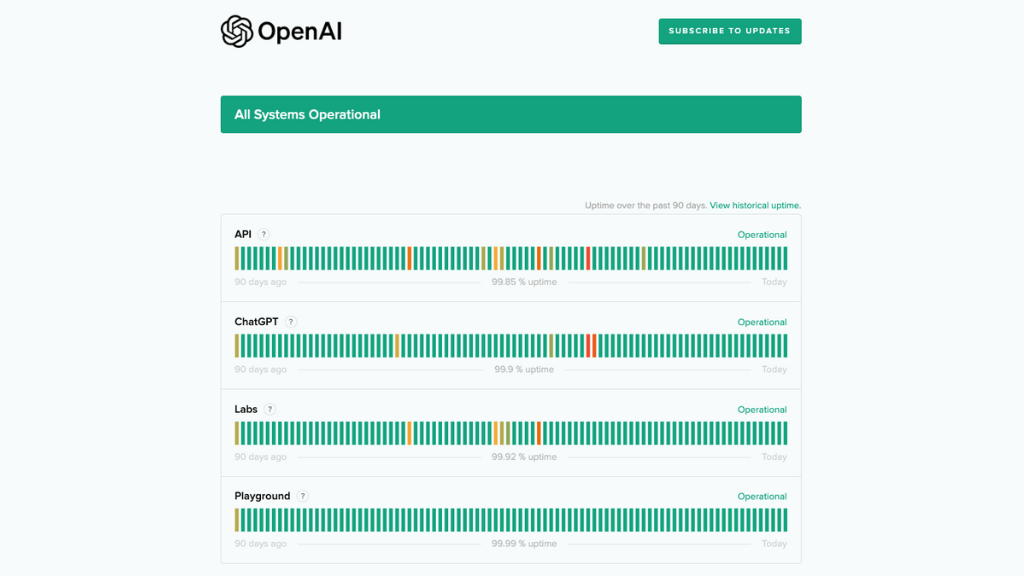Click the rightmost bar in API uptime

(785, 258)
